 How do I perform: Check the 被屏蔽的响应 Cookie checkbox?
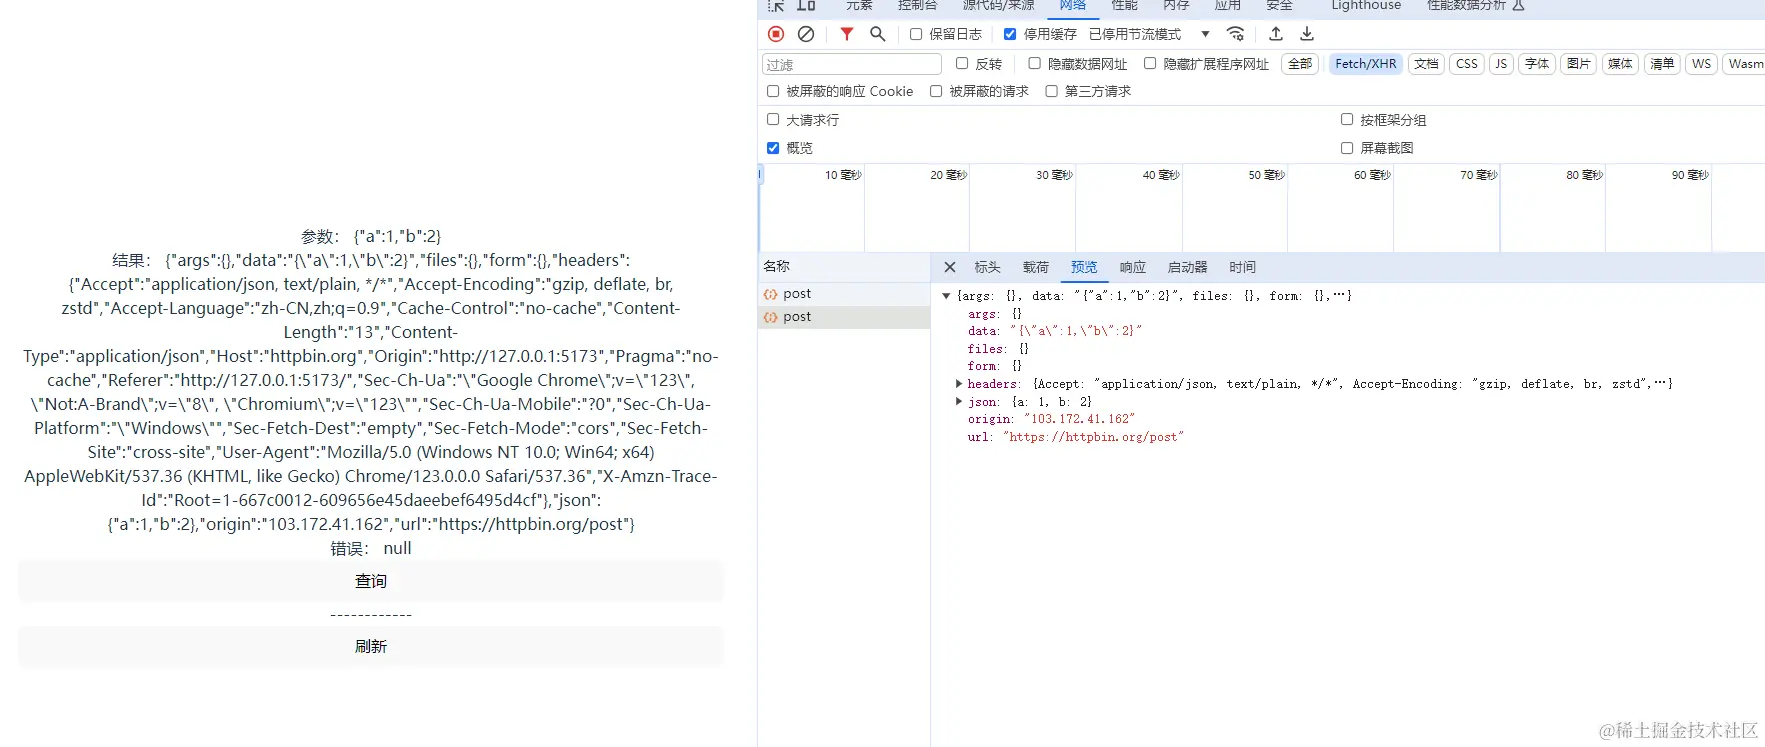pos(773,91)
